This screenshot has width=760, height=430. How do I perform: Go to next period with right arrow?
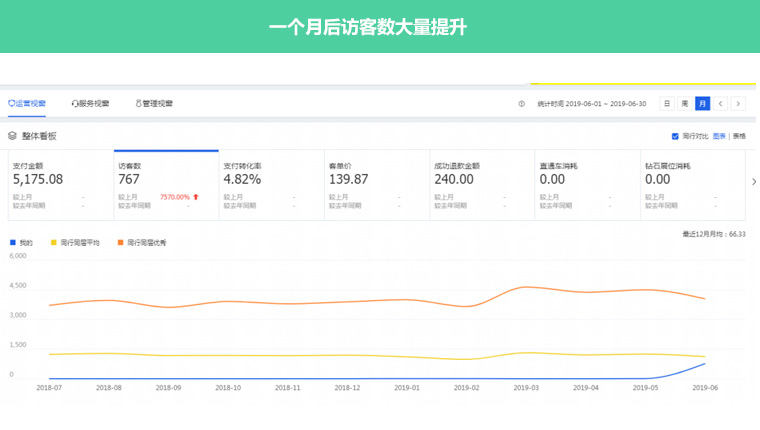tap(738, 104)
